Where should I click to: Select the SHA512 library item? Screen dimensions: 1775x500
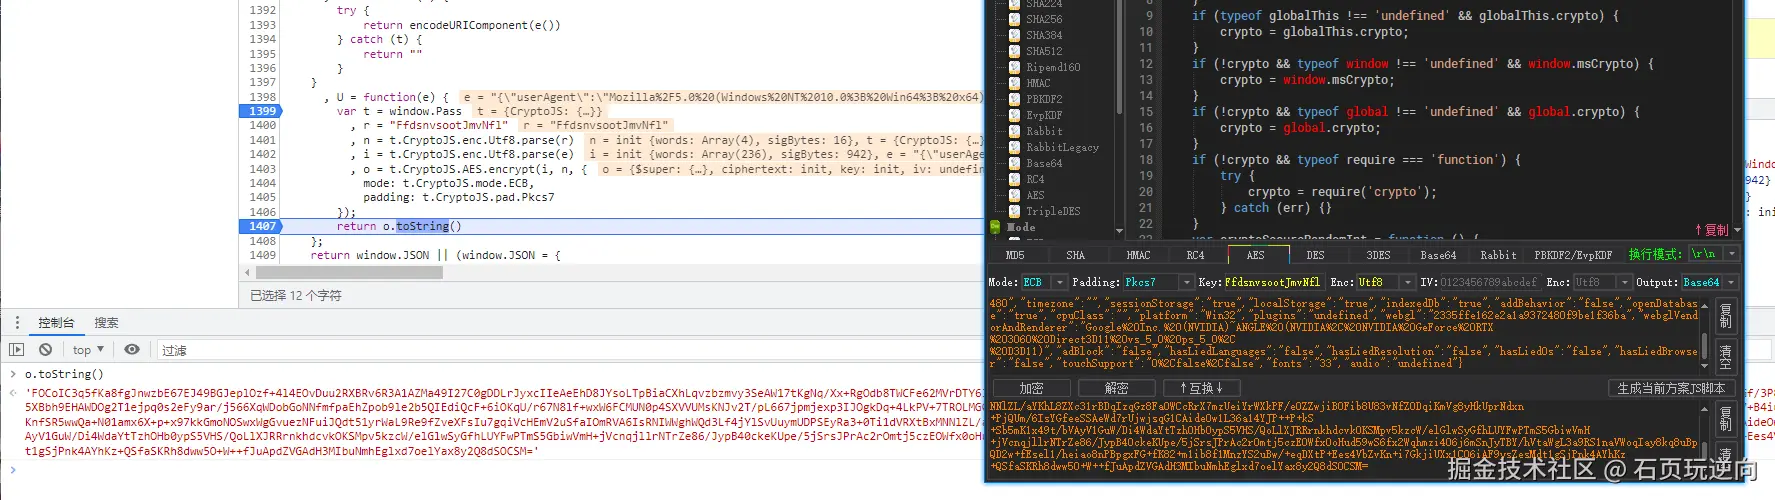[x=1044, y=51]
